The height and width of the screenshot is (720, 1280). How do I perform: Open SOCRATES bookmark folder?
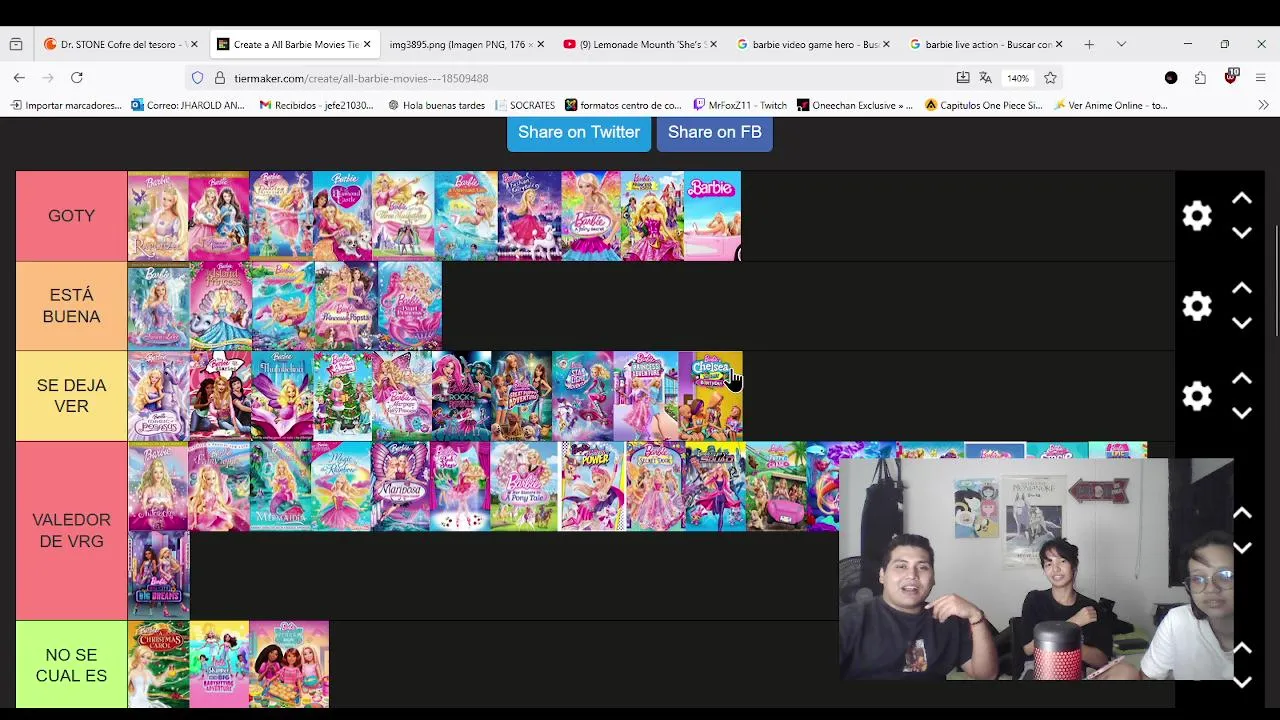click(x=524, y=105)
